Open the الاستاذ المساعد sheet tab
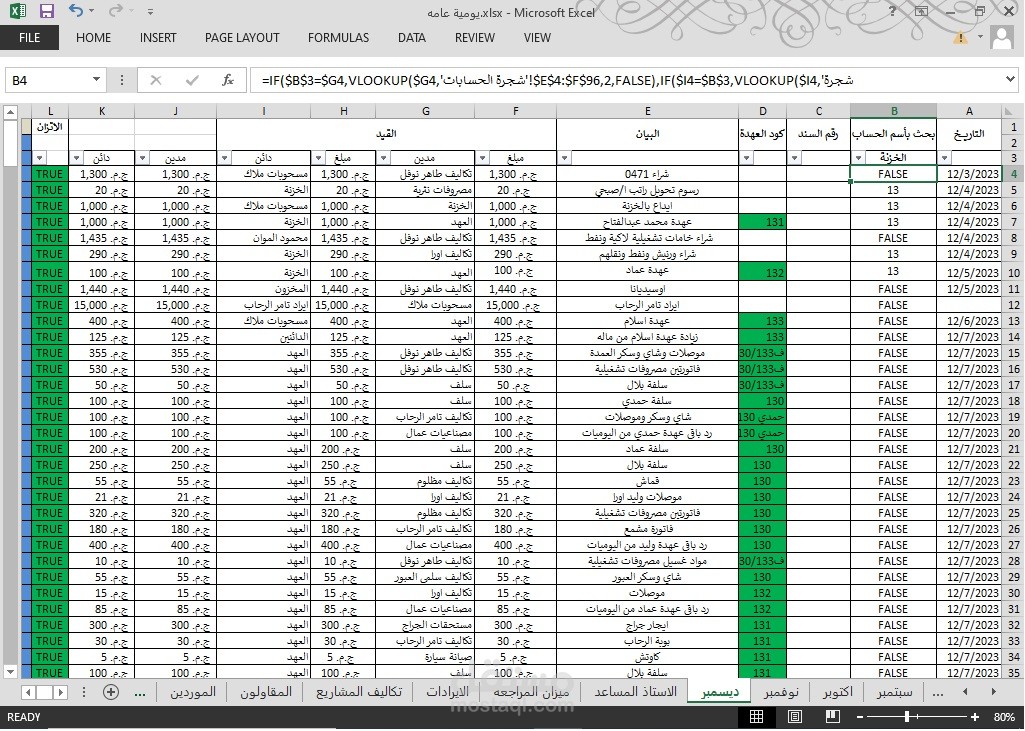Image resolution: width=1025 pixels, height=731 pixels. tap(635, 692)
